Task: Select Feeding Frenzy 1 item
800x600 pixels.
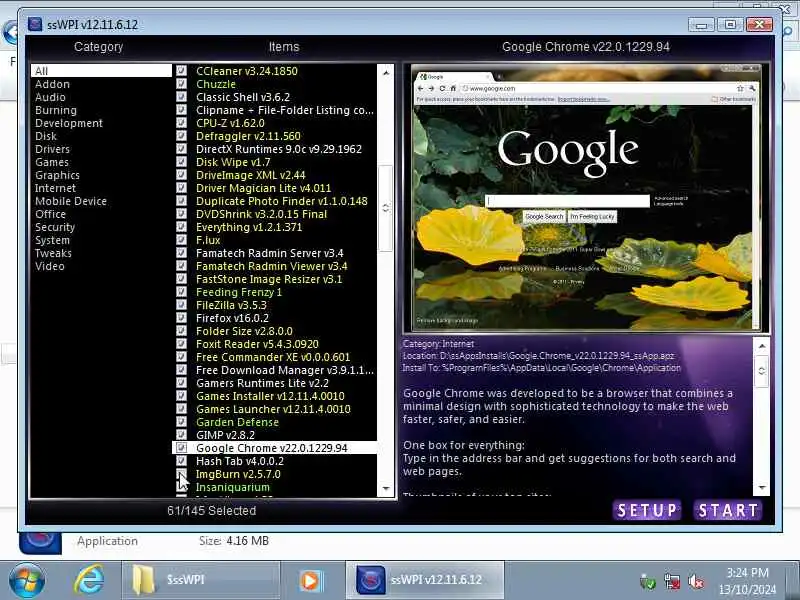Action: pos(239,292)
